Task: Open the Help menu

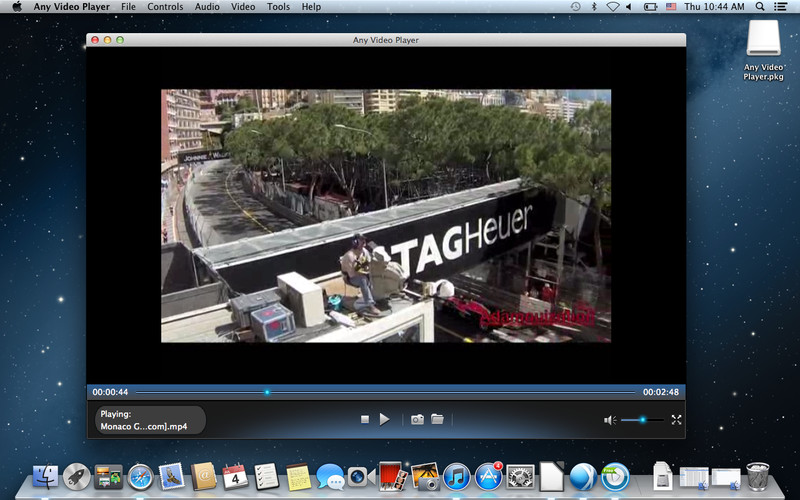Action: [311, 7]
